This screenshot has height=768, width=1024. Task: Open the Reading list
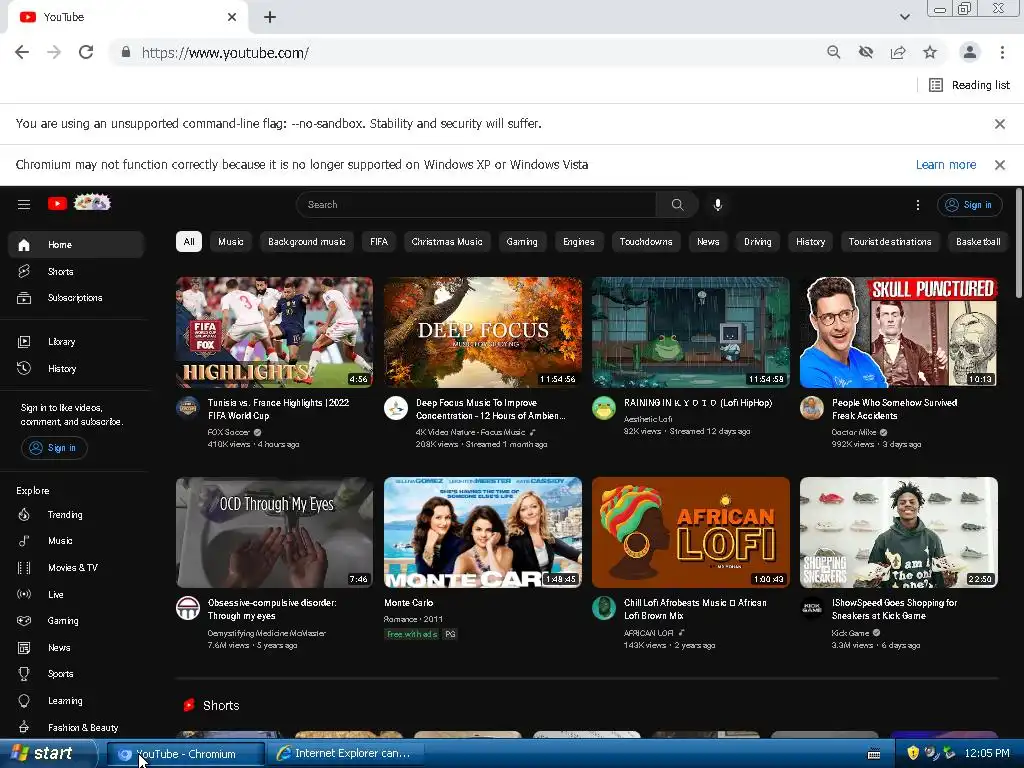[x=969, y=85]
